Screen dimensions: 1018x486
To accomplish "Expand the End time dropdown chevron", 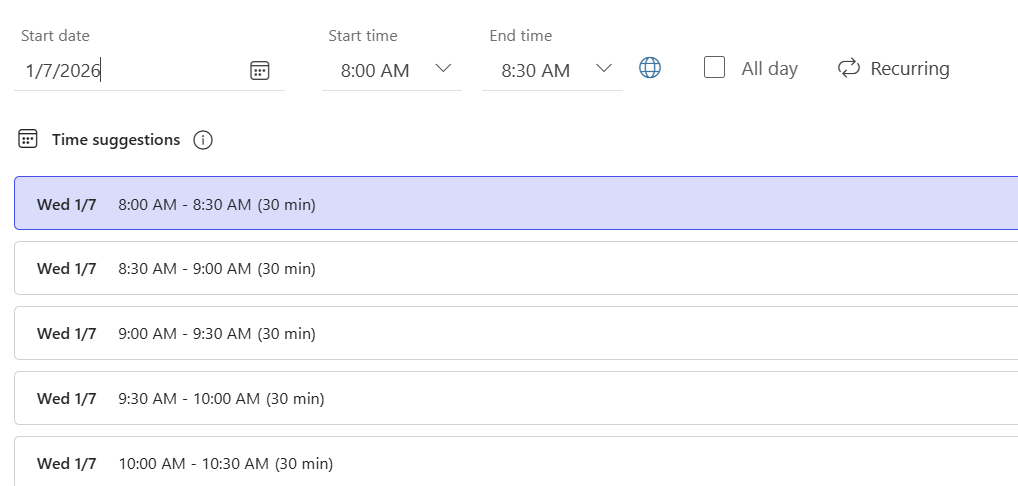I will pyautogui.click(x=603, y=69).
